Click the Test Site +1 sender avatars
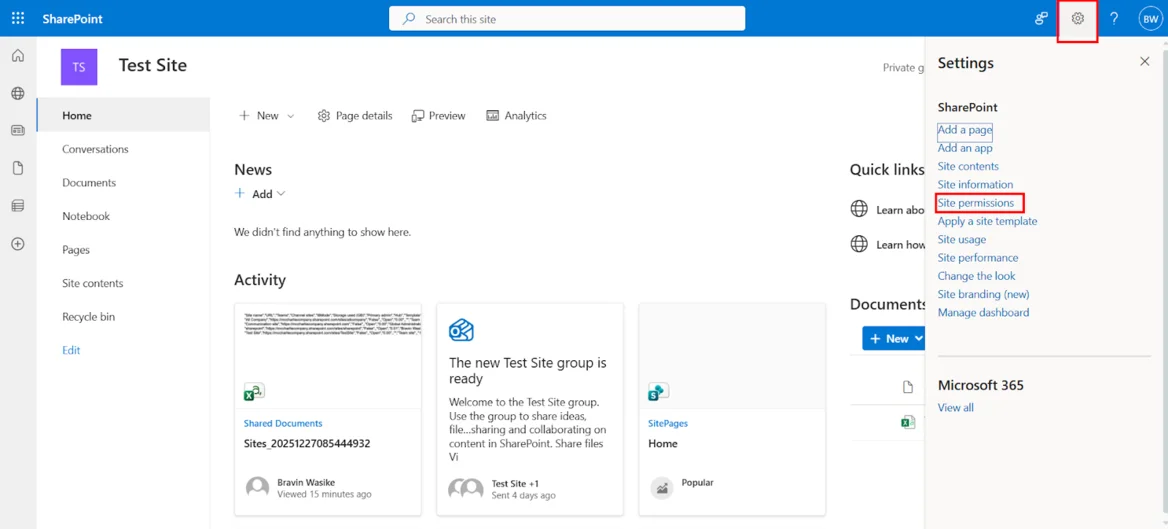This screenshot has height=529, width=1168. point(466,488)
